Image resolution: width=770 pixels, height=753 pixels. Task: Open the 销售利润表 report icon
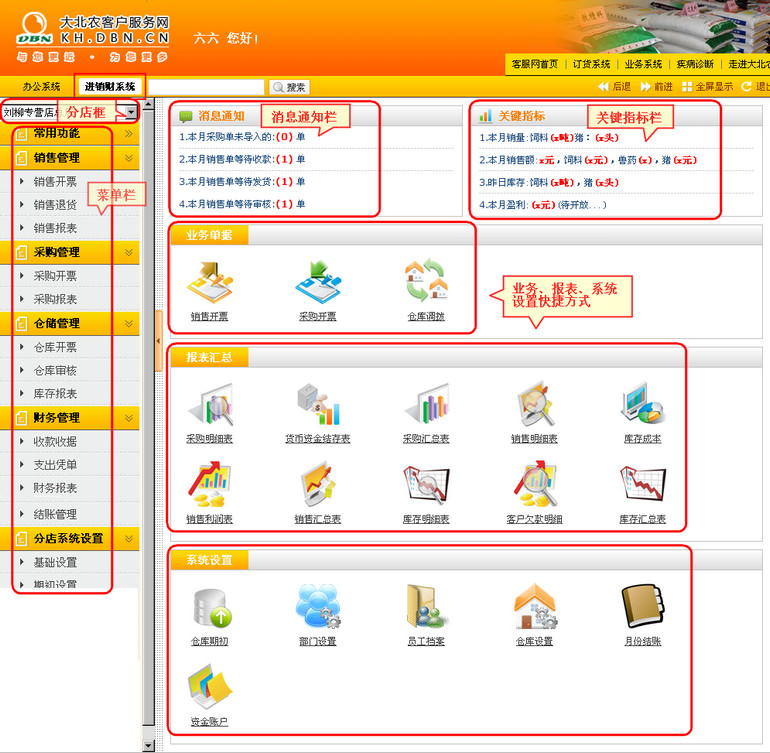click(209, 485)
